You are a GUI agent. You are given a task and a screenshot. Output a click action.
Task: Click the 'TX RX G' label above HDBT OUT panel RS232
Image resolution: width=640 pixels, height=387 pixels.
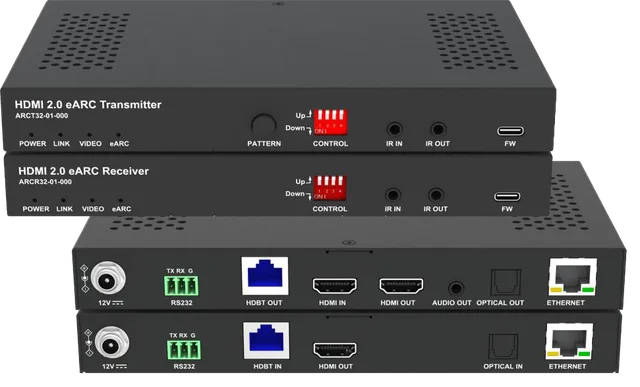(x=180, y=271)
